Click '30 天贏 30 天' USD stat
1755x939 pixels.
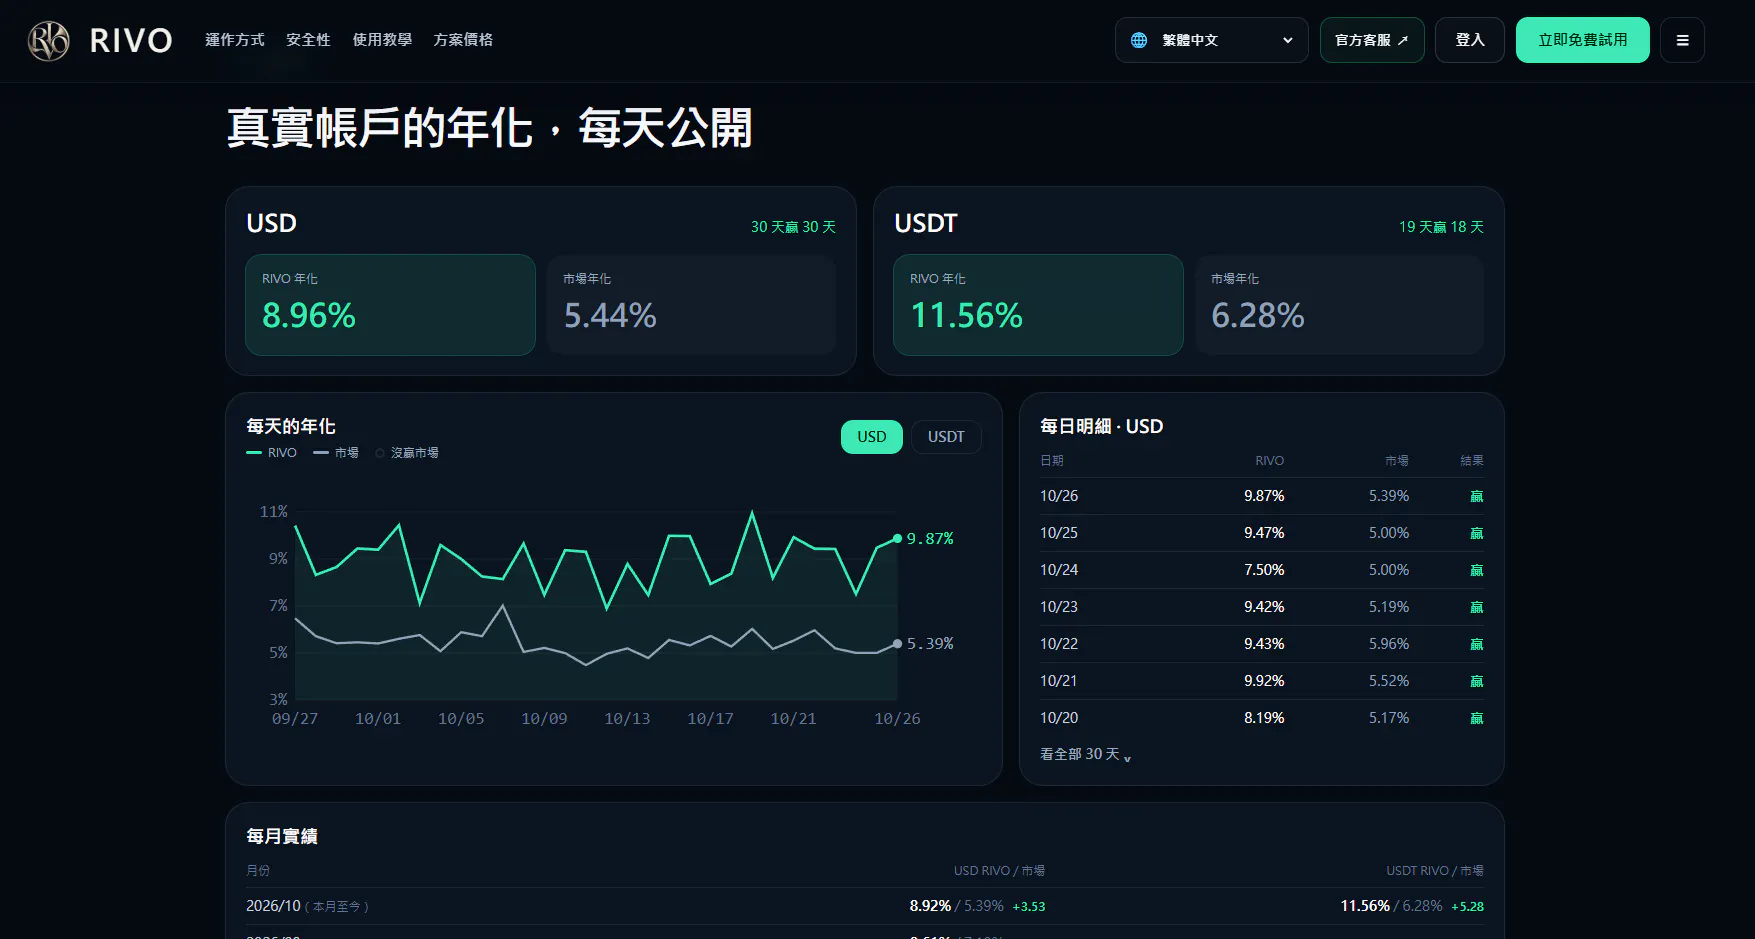pyautogui.click(x=793, y=227)
